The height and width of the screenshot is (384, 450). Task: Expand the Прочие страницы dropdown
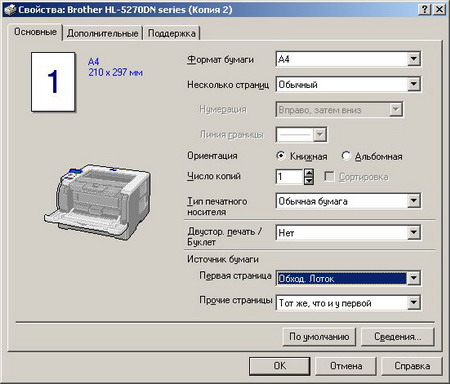coord(348,303)
